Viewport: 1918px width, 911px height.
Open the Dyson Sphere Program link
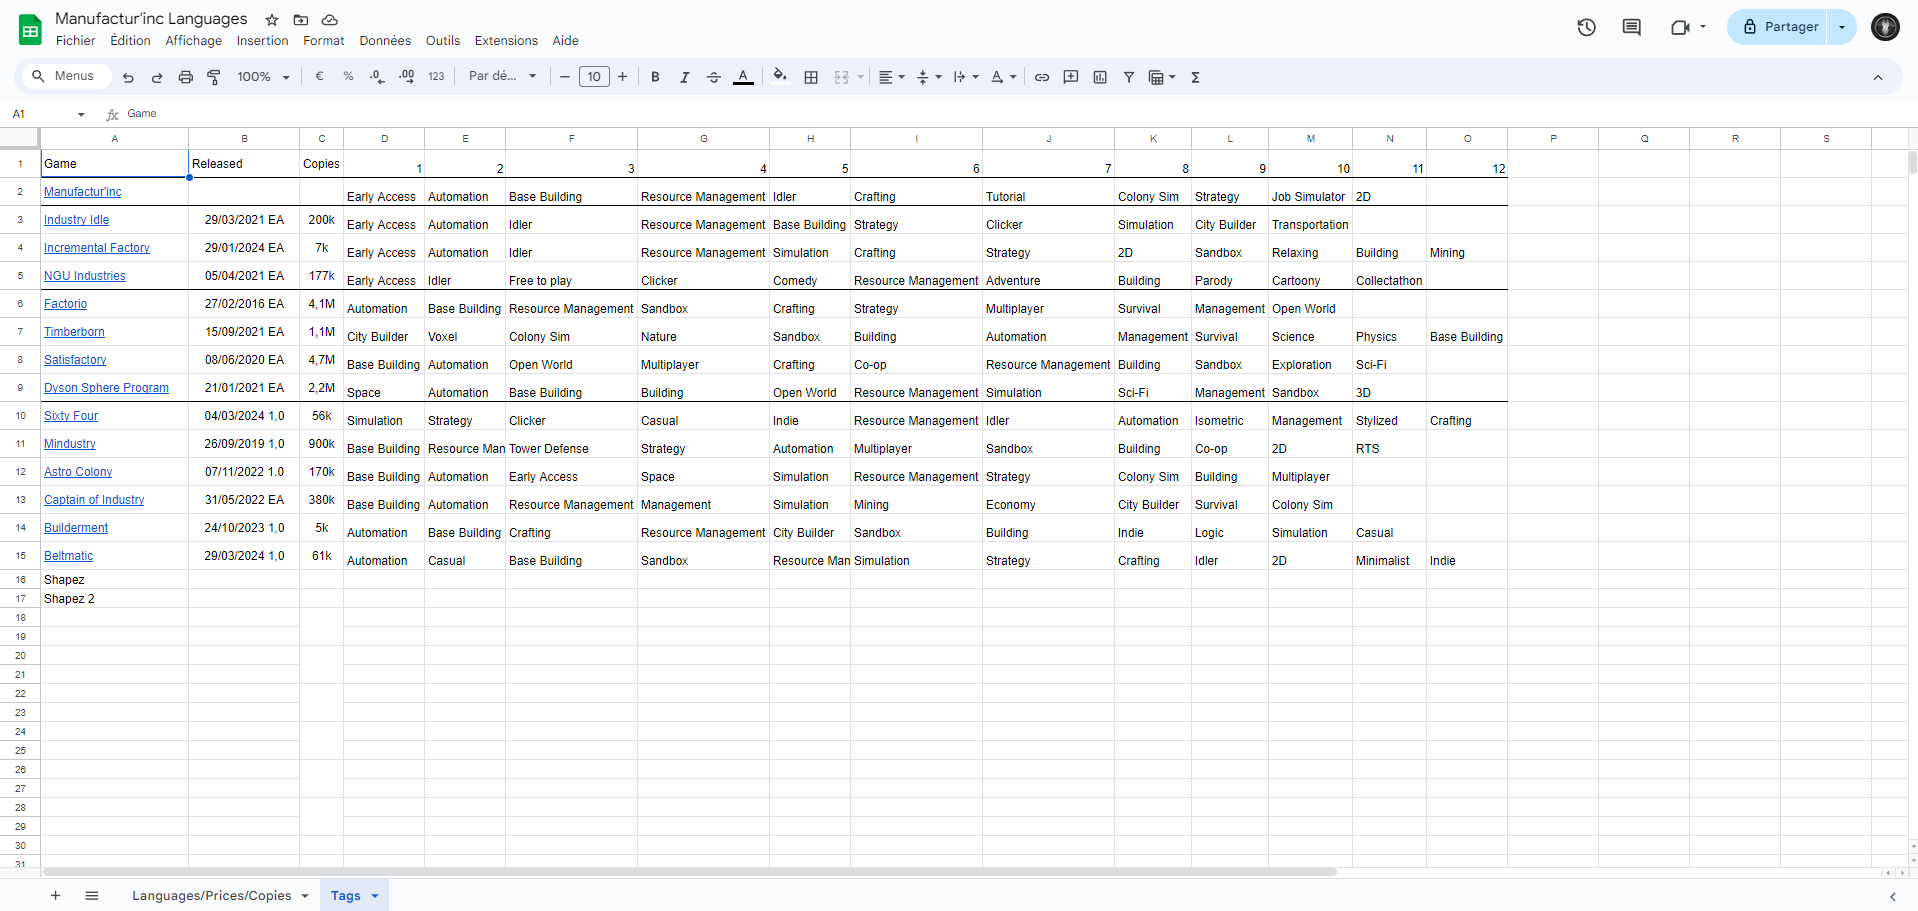106,388
